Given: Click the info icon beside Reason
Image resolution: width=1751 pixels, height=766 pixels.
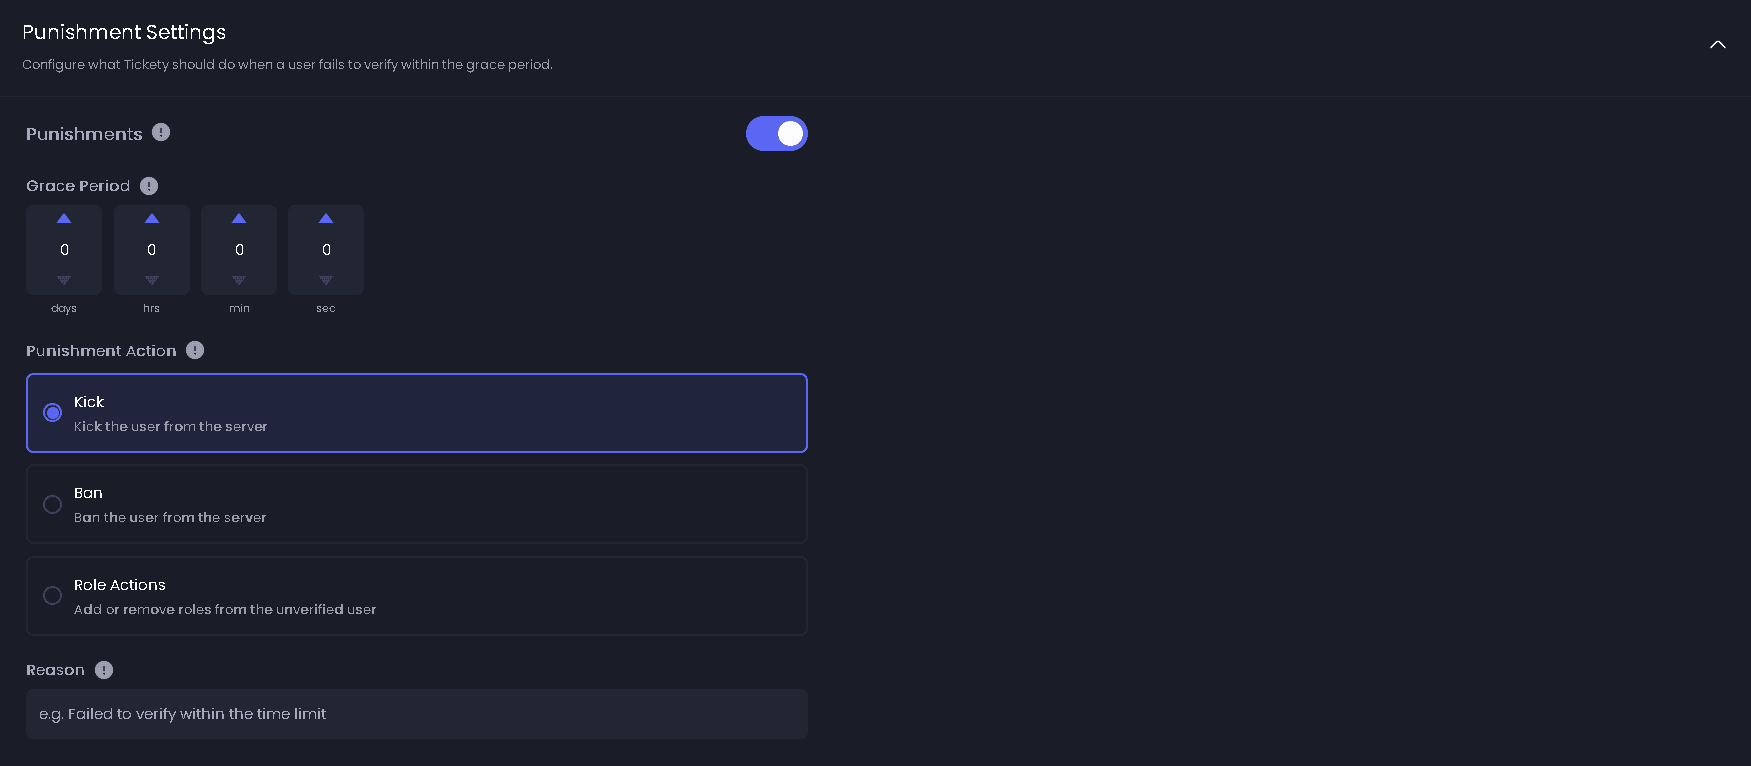Looking at the screenshot, I should point(104,670).
